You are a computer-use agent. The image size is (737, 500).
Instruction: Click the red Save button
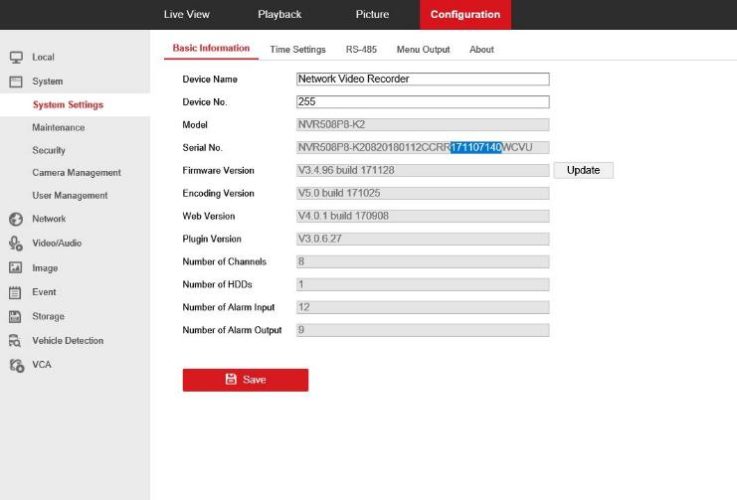click(x=245, y=380)
